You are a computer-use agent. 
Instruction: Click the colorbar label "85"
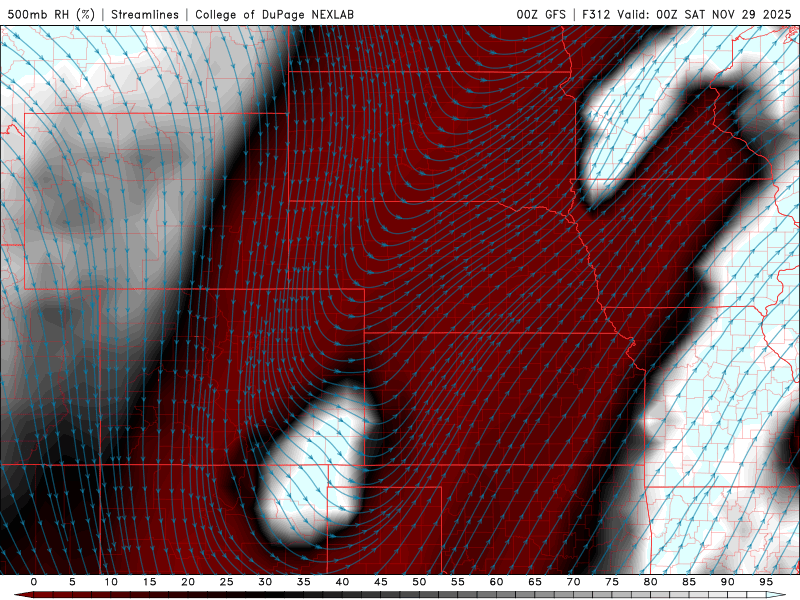(689, 582)
